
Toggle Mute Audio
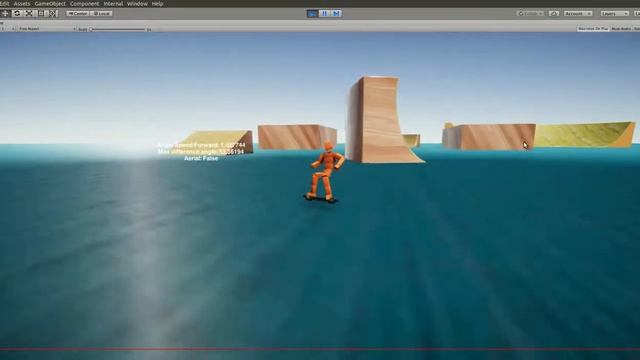(621, 29)
